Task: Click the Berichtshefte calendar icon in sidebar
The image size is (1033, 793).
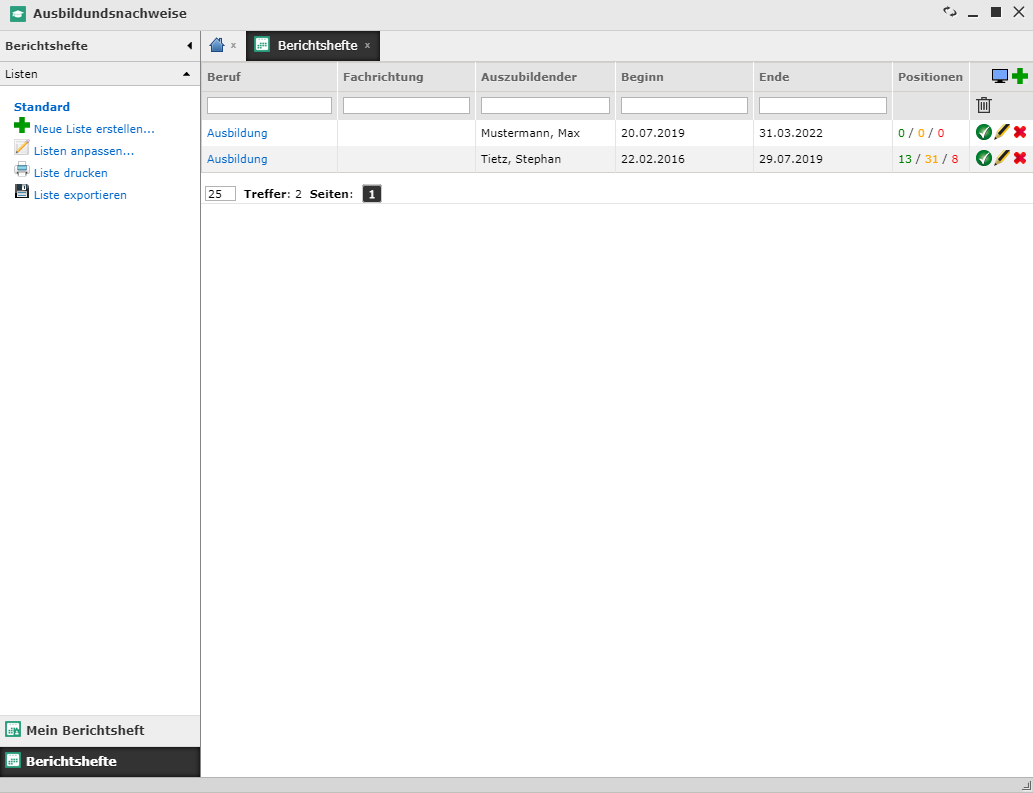Action: 13,760
